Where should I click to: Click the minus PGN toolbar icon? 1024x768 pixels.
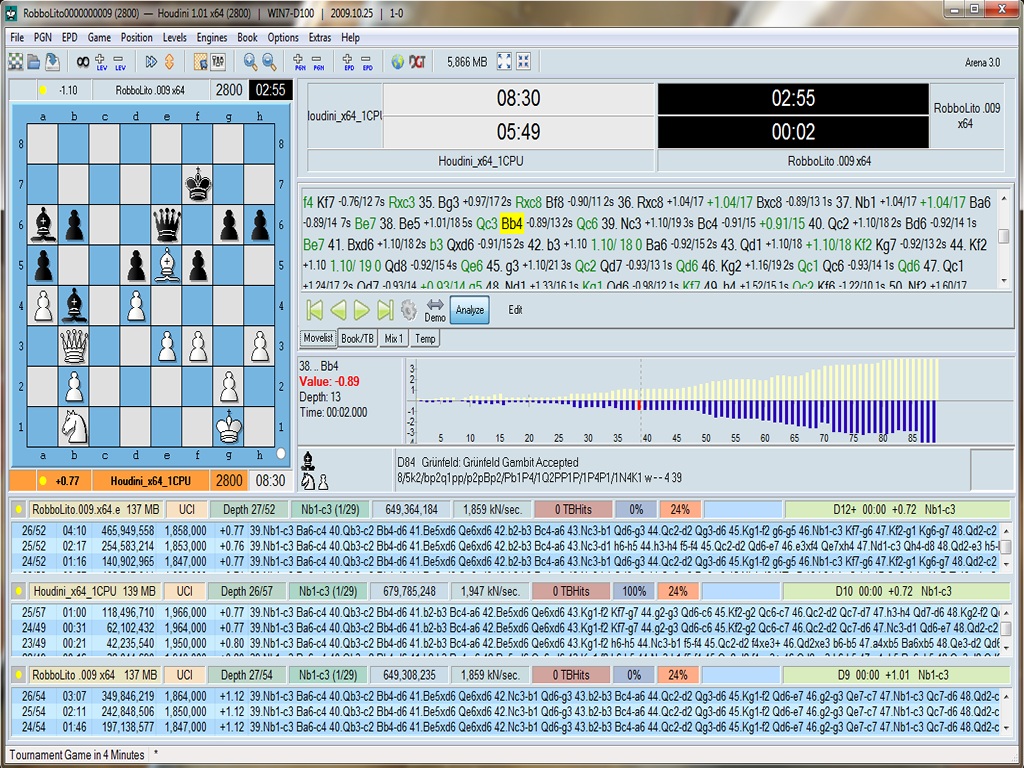point(318,61)
